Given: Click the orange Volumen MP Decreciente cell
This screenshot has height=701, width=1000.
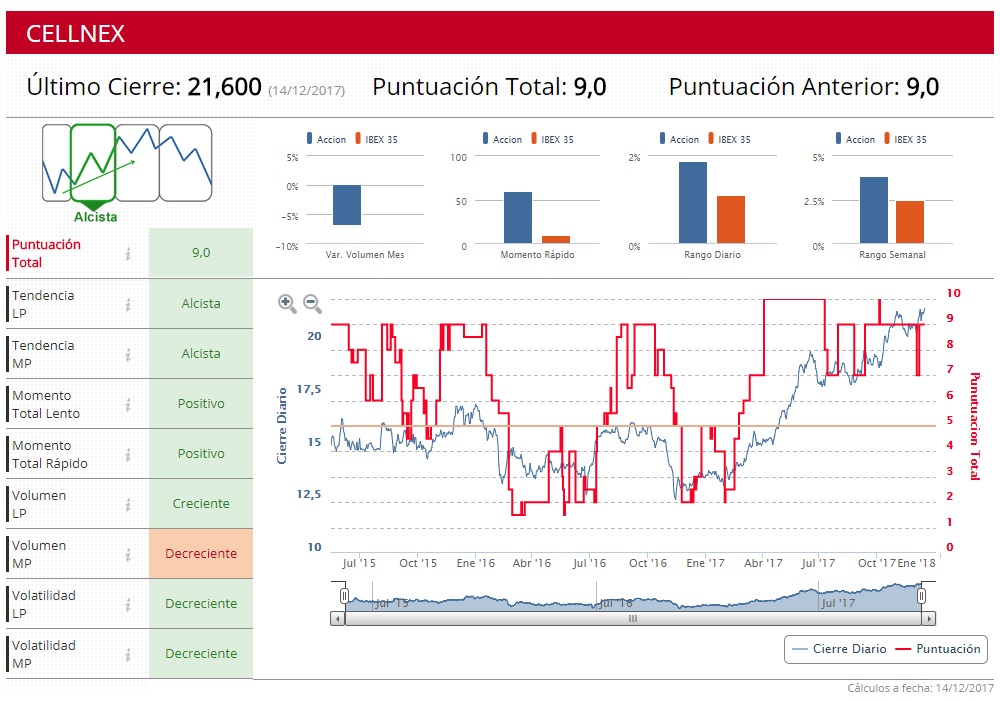Looking at the screenshot, I should [x=201, y=554].
